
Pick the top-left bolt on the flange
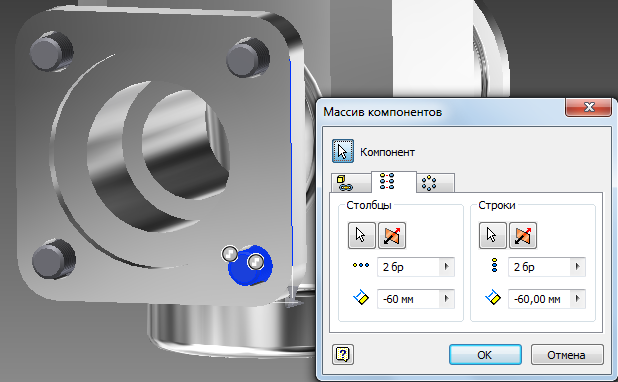[x=51, y=51]
